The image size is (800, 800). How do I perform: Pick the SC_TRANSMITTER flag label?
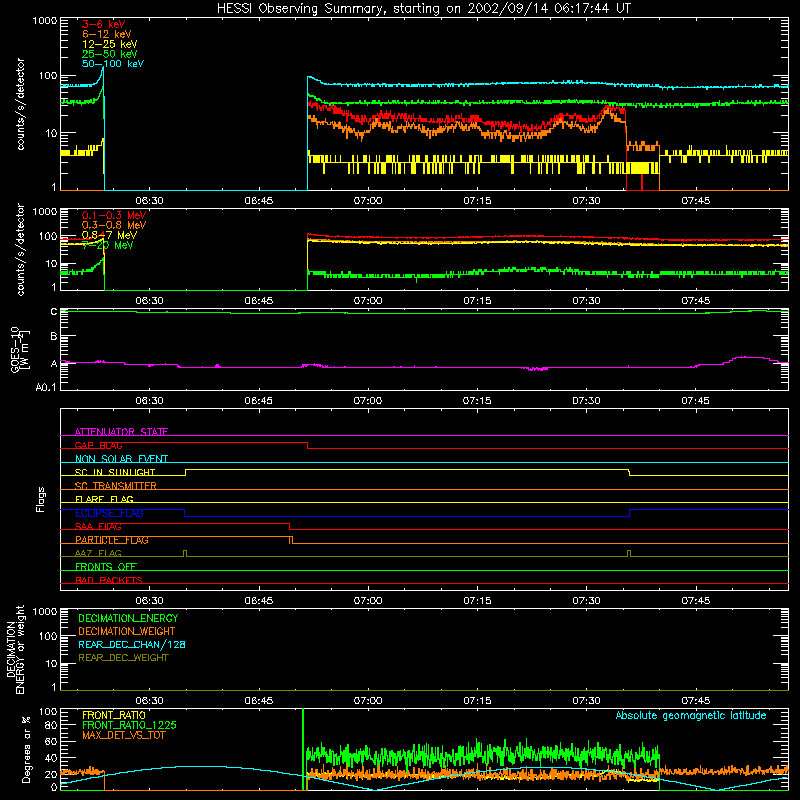pyautogui.click(x=116, y=486)
